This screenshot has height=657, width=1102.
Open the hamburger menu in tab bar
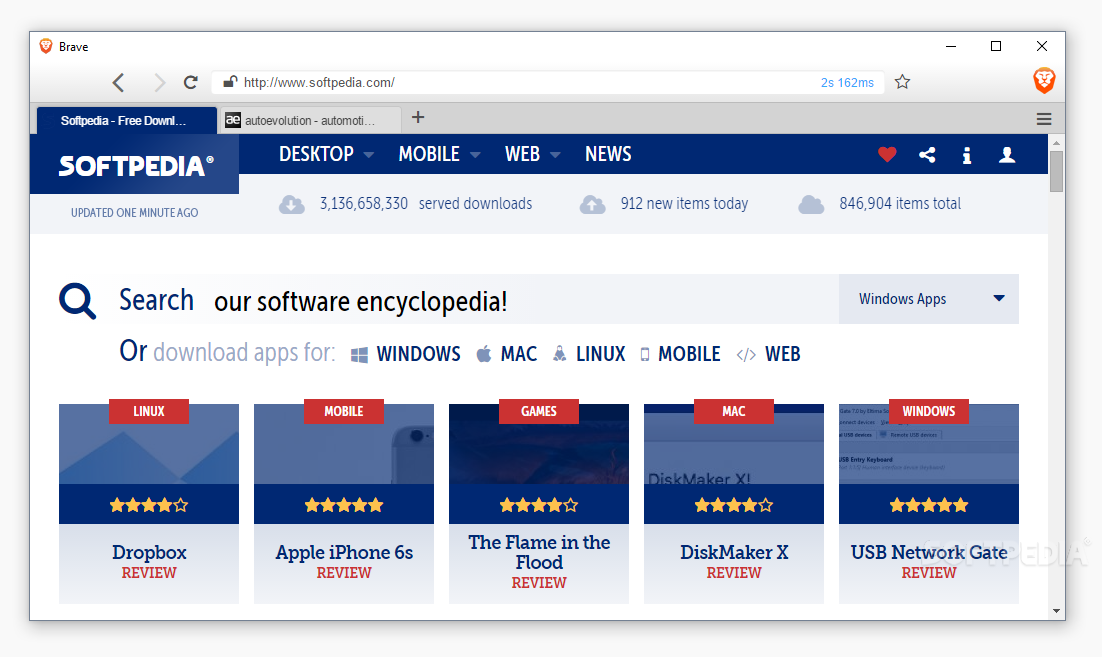tap(1044, 119)
